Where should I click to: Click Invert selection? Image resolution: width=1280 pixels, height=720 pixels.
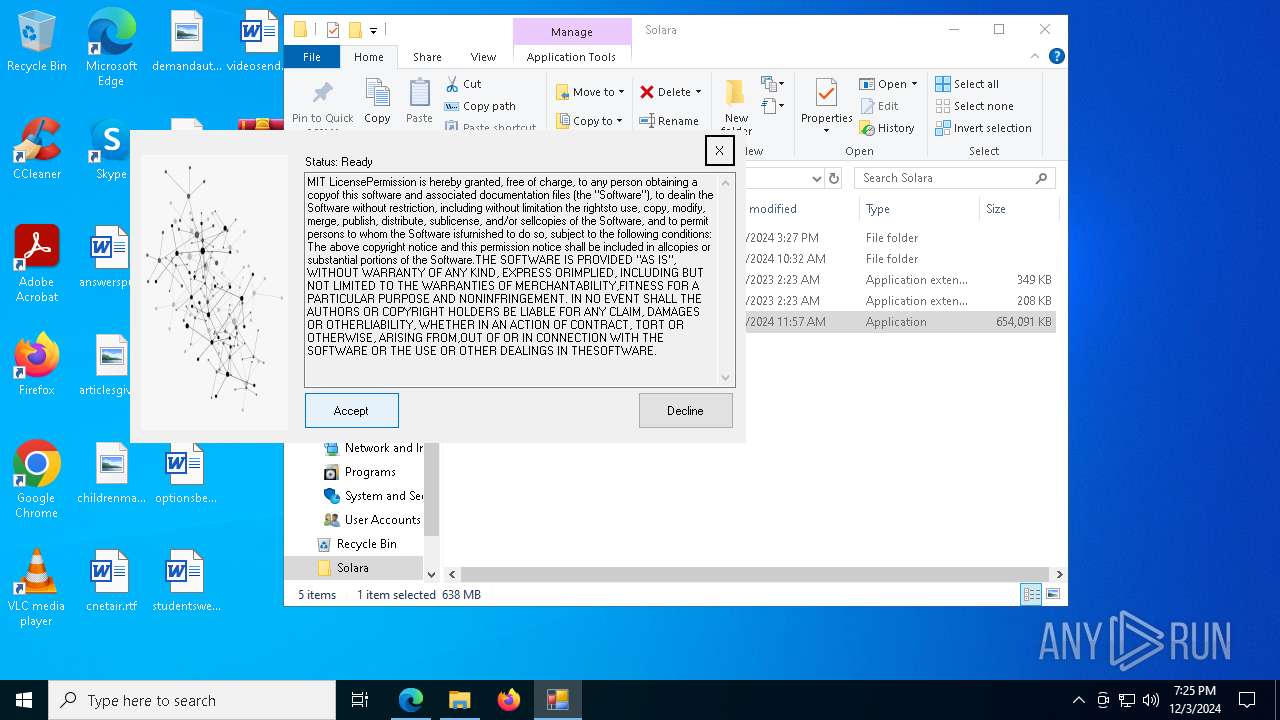(x=983, y=128)
